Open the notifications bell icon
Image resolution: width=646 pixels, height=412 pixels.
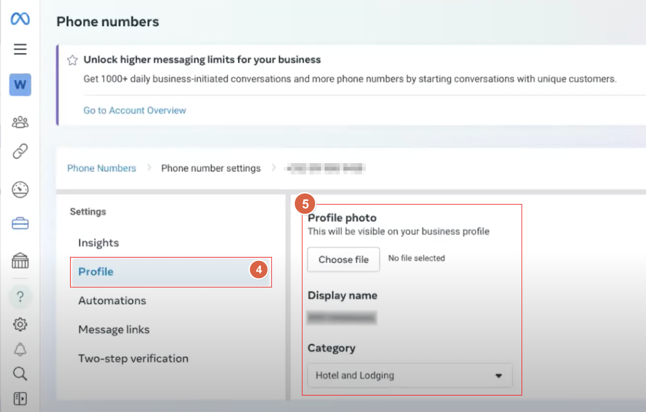tap(20, 349)
